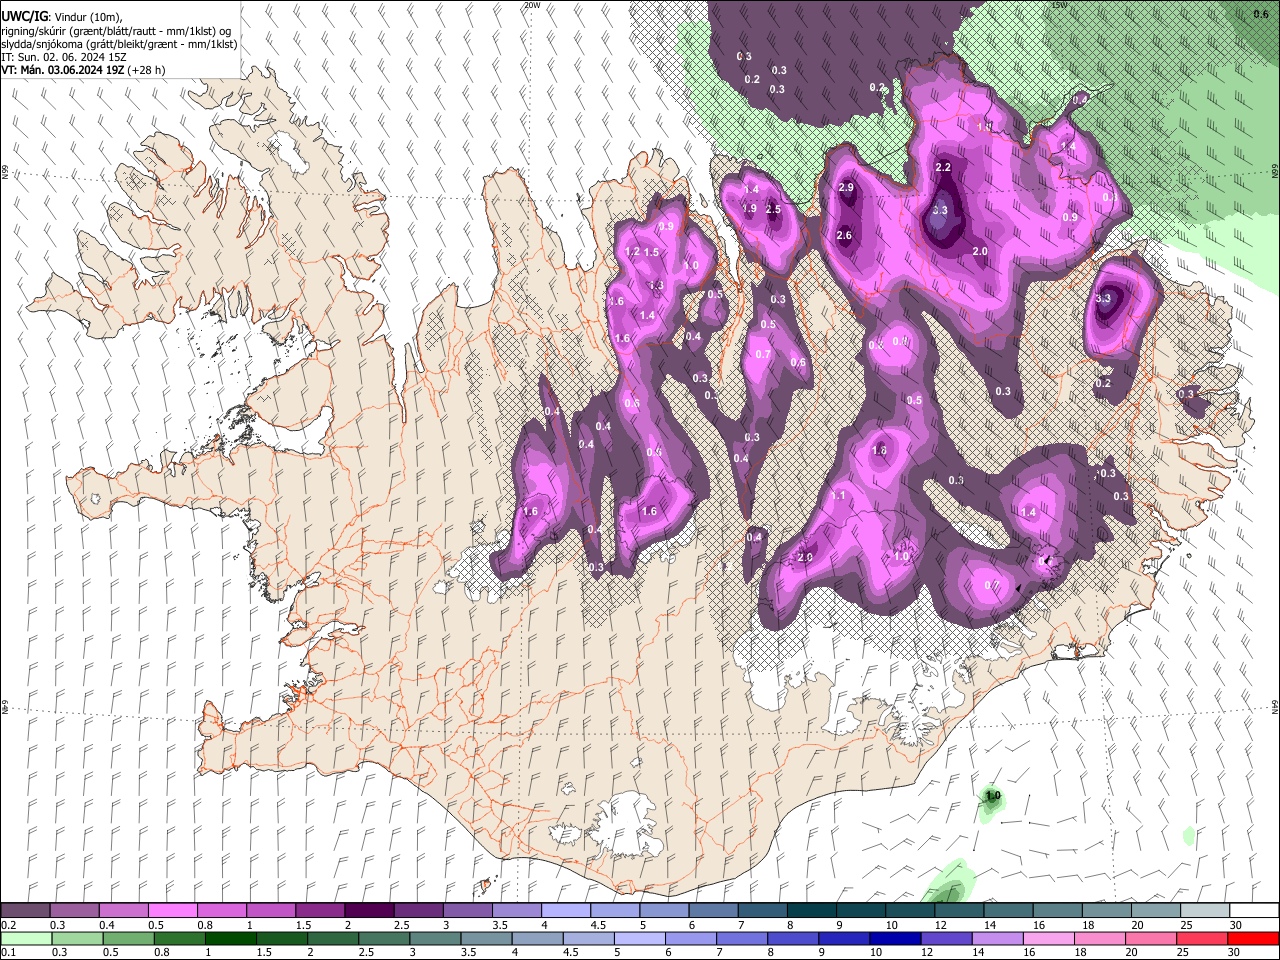Click the '2.5' precipitation value on the map
This screenshot has height=960, width=1280.
[773, 209]
